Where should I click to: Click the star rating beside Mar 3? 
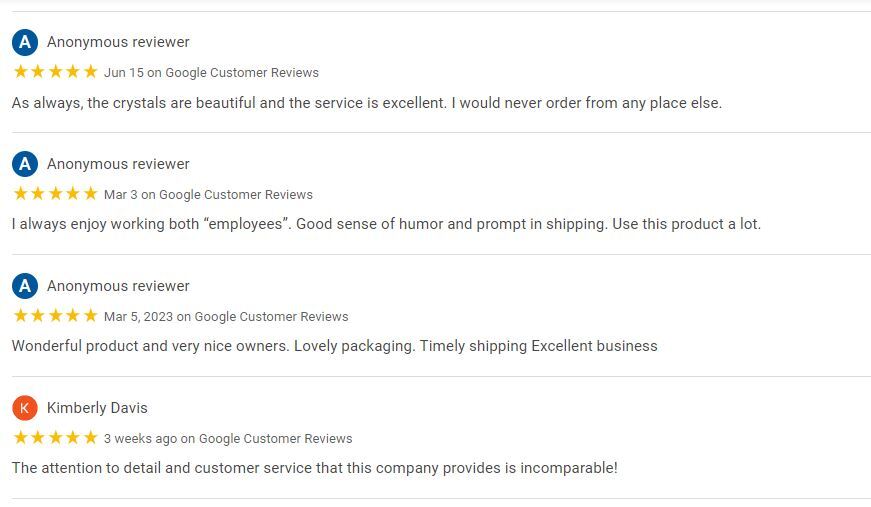(x=56, y=193)
